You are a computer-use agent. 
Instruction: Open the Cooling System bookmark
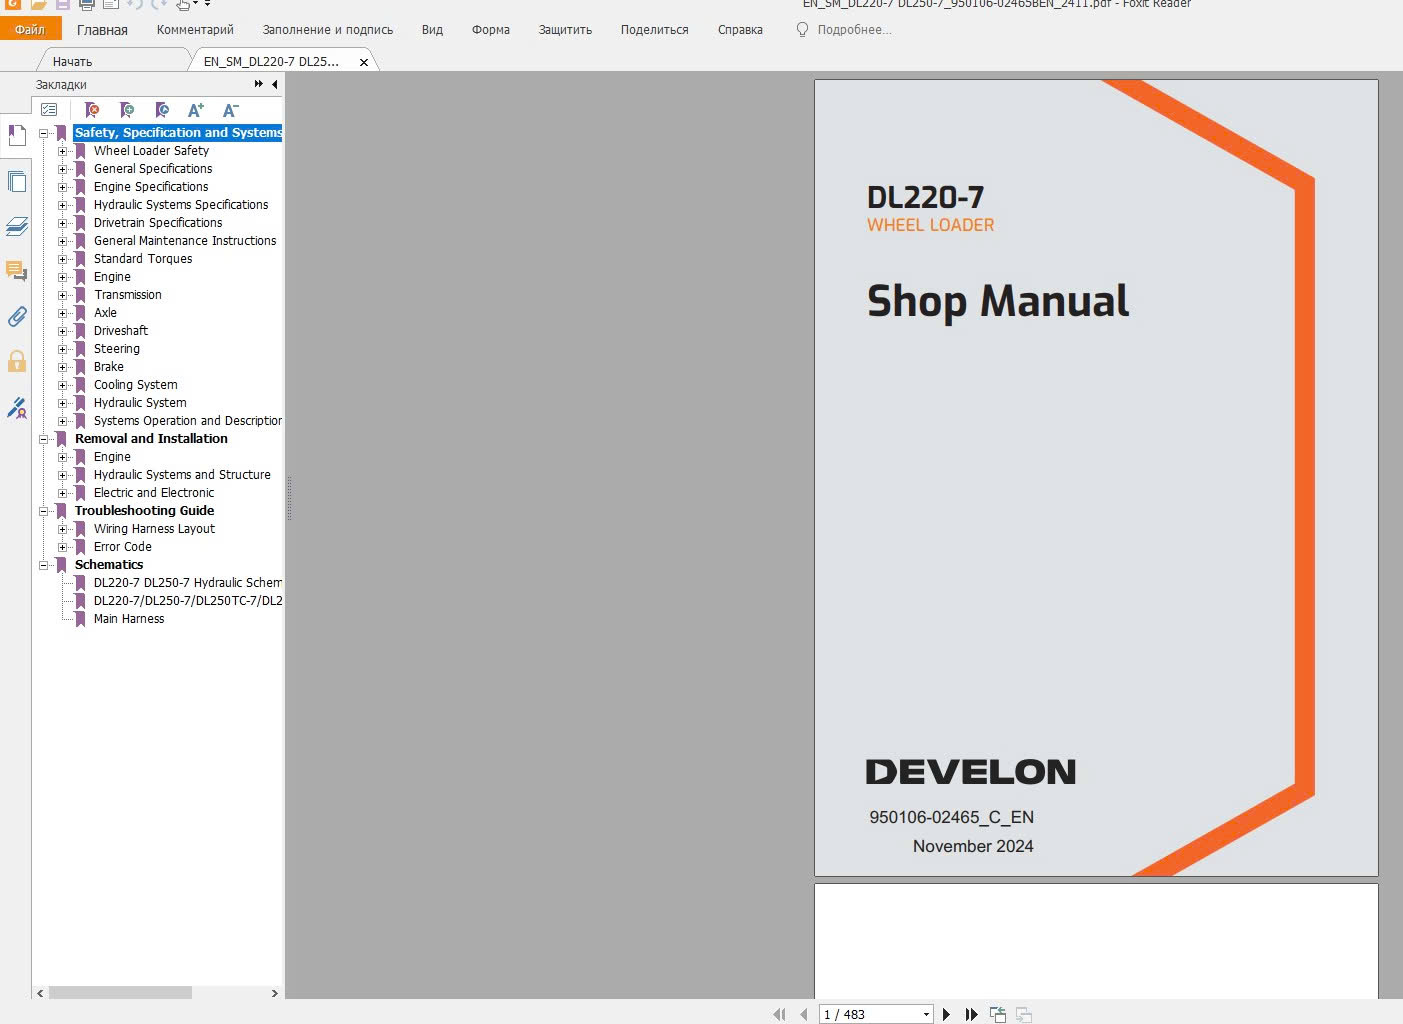(136, 385)
